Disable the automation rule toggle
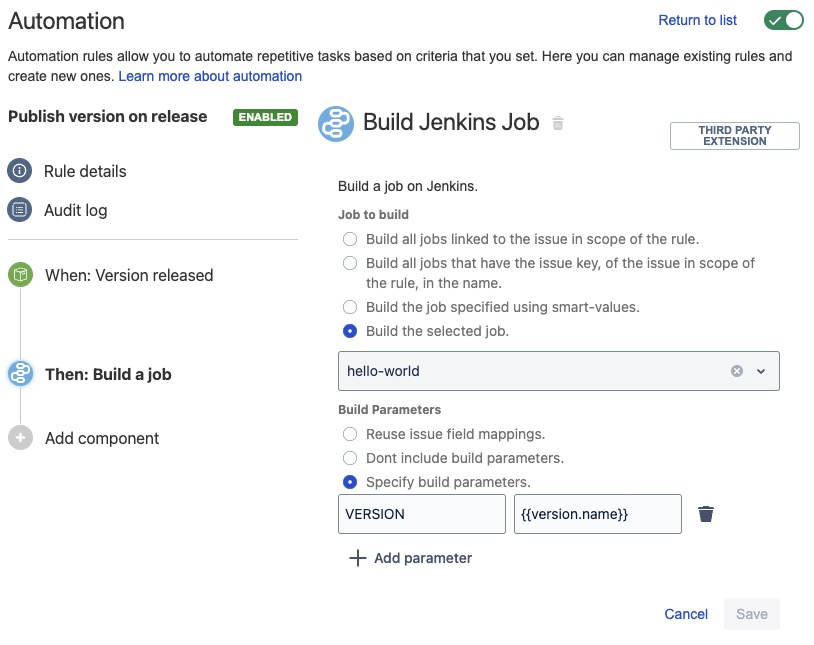The image size is (814, 645). coord(784,19)
